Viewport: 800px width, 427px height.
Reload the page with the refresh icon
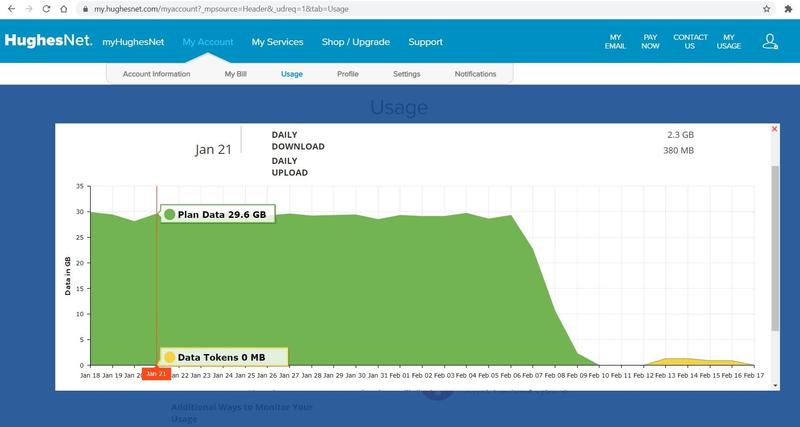(x=46, y=9)
